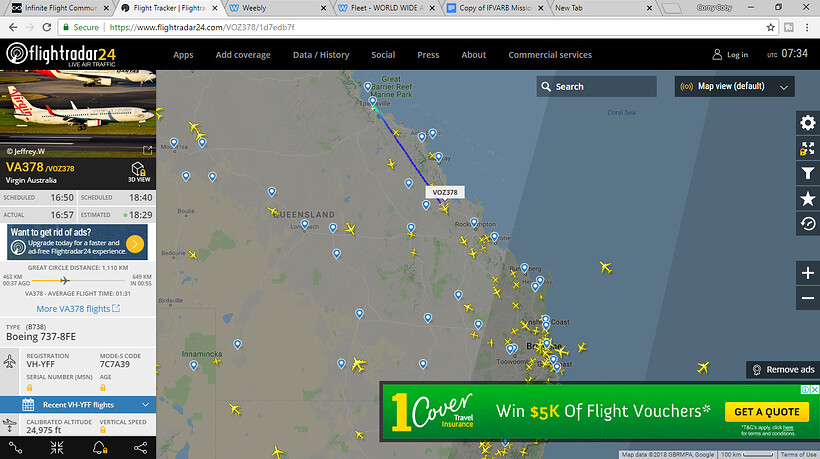Screen dimensions: 820x459
Task: Toggle follow aircraft centering icon
Action: (57, 447)
